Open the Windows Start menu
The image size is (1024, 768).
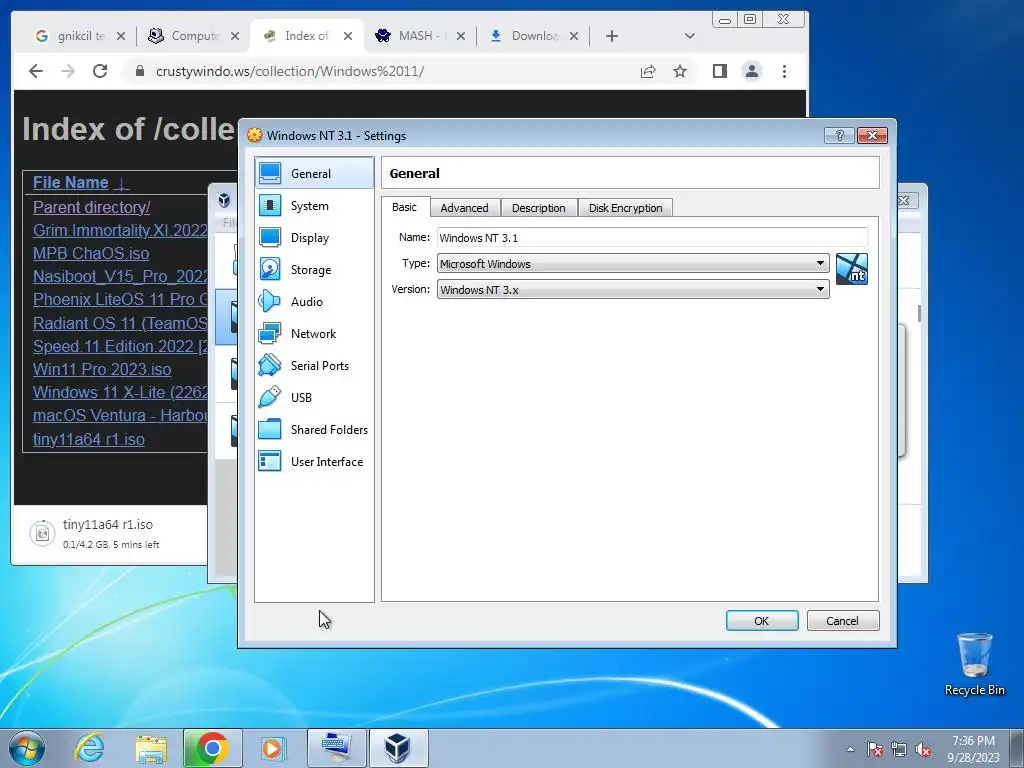pyautogui.click(x=26, y=748)
